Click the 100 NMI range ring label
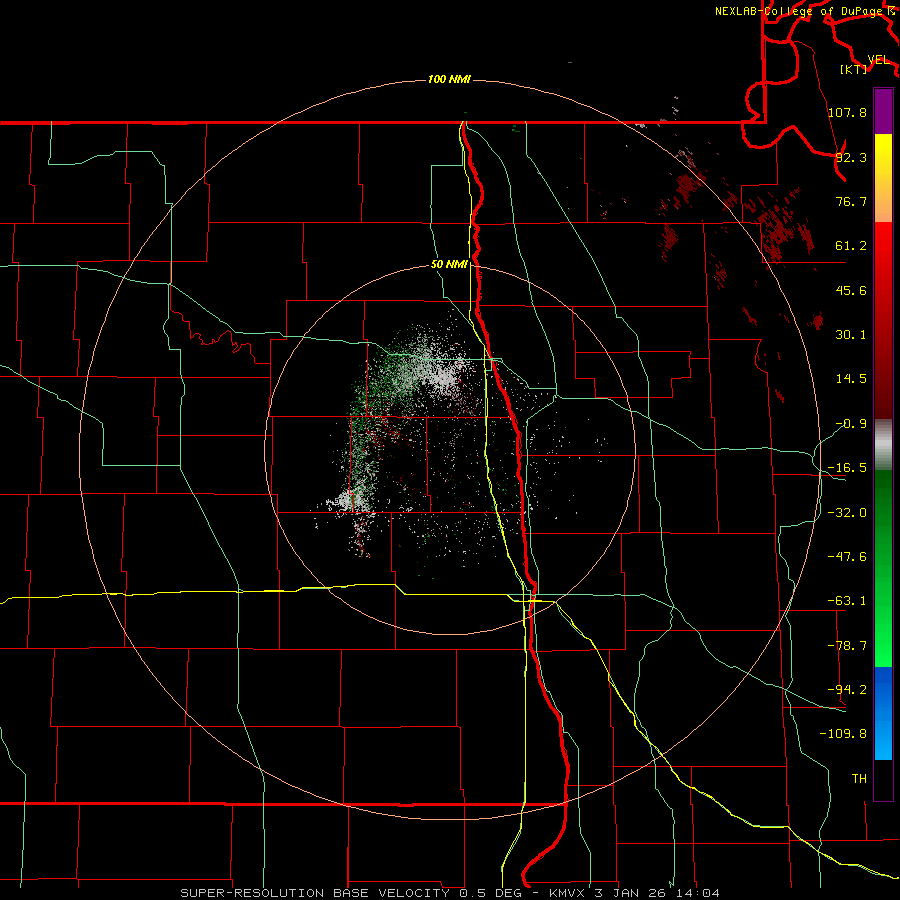Image resolution: width=900 pixels, height=900 pixels. (449, 79)
